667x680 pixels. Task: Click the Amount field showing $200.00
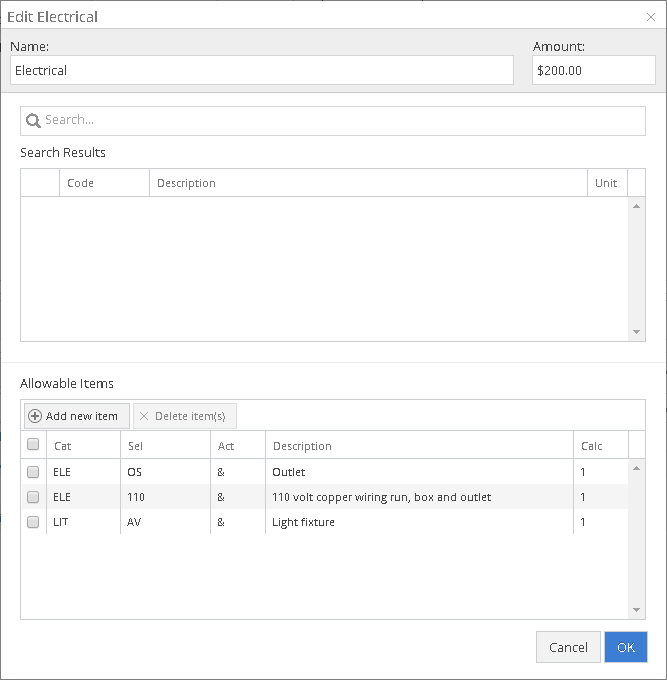pyautogui.click(x=593, y=71)
